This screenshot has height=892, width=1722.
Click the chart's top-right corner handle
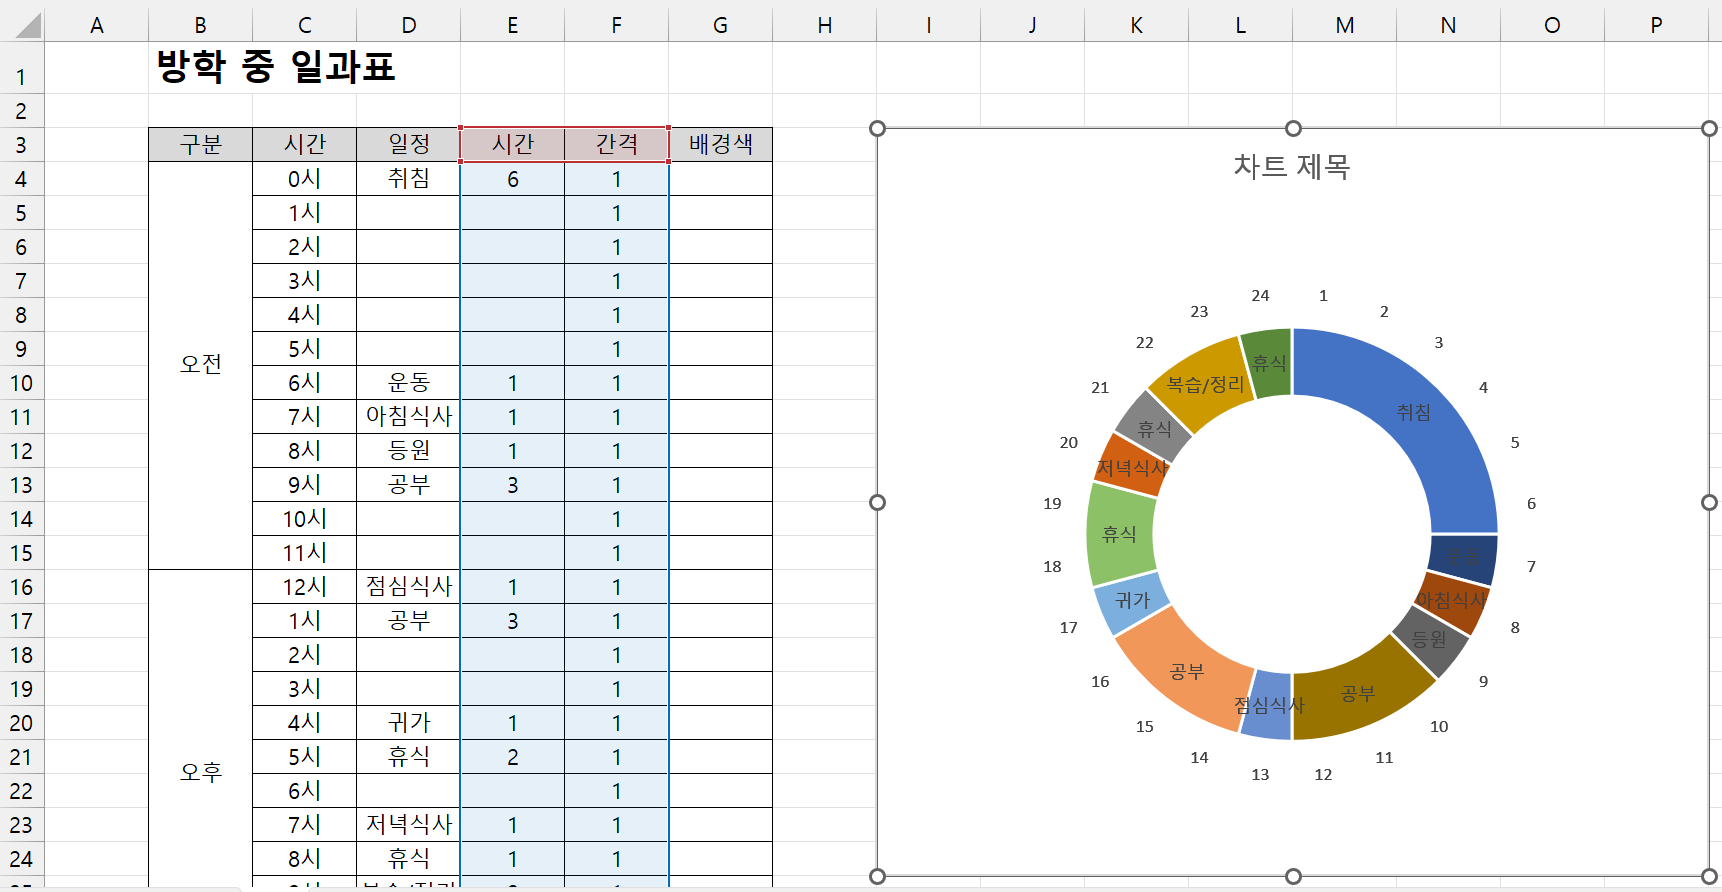pyautogui.click(x=1709, y=128)
